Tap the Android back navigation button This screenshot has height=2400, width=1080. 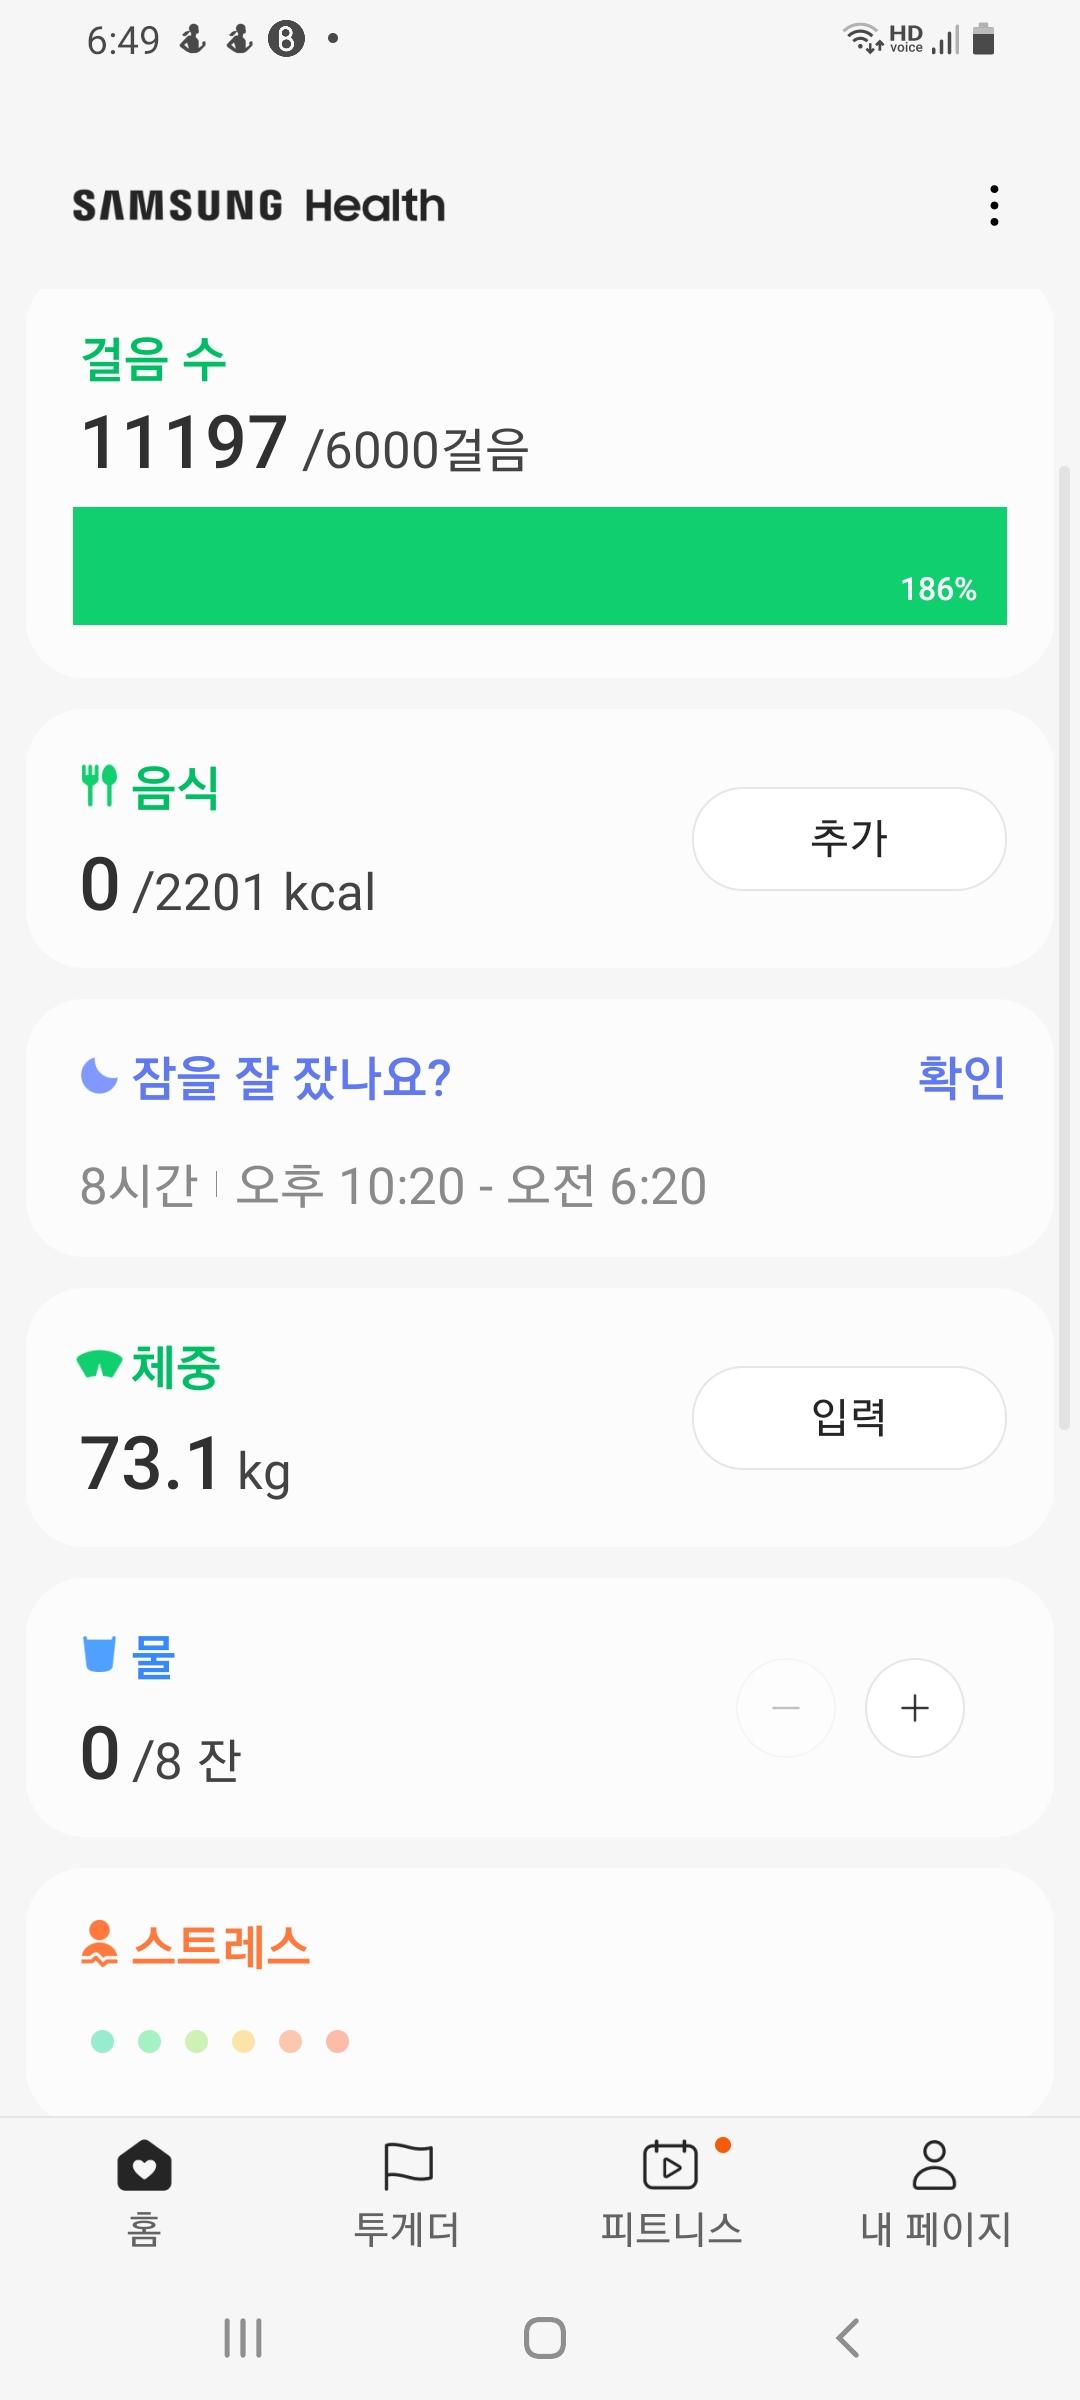coord(847,2338)
